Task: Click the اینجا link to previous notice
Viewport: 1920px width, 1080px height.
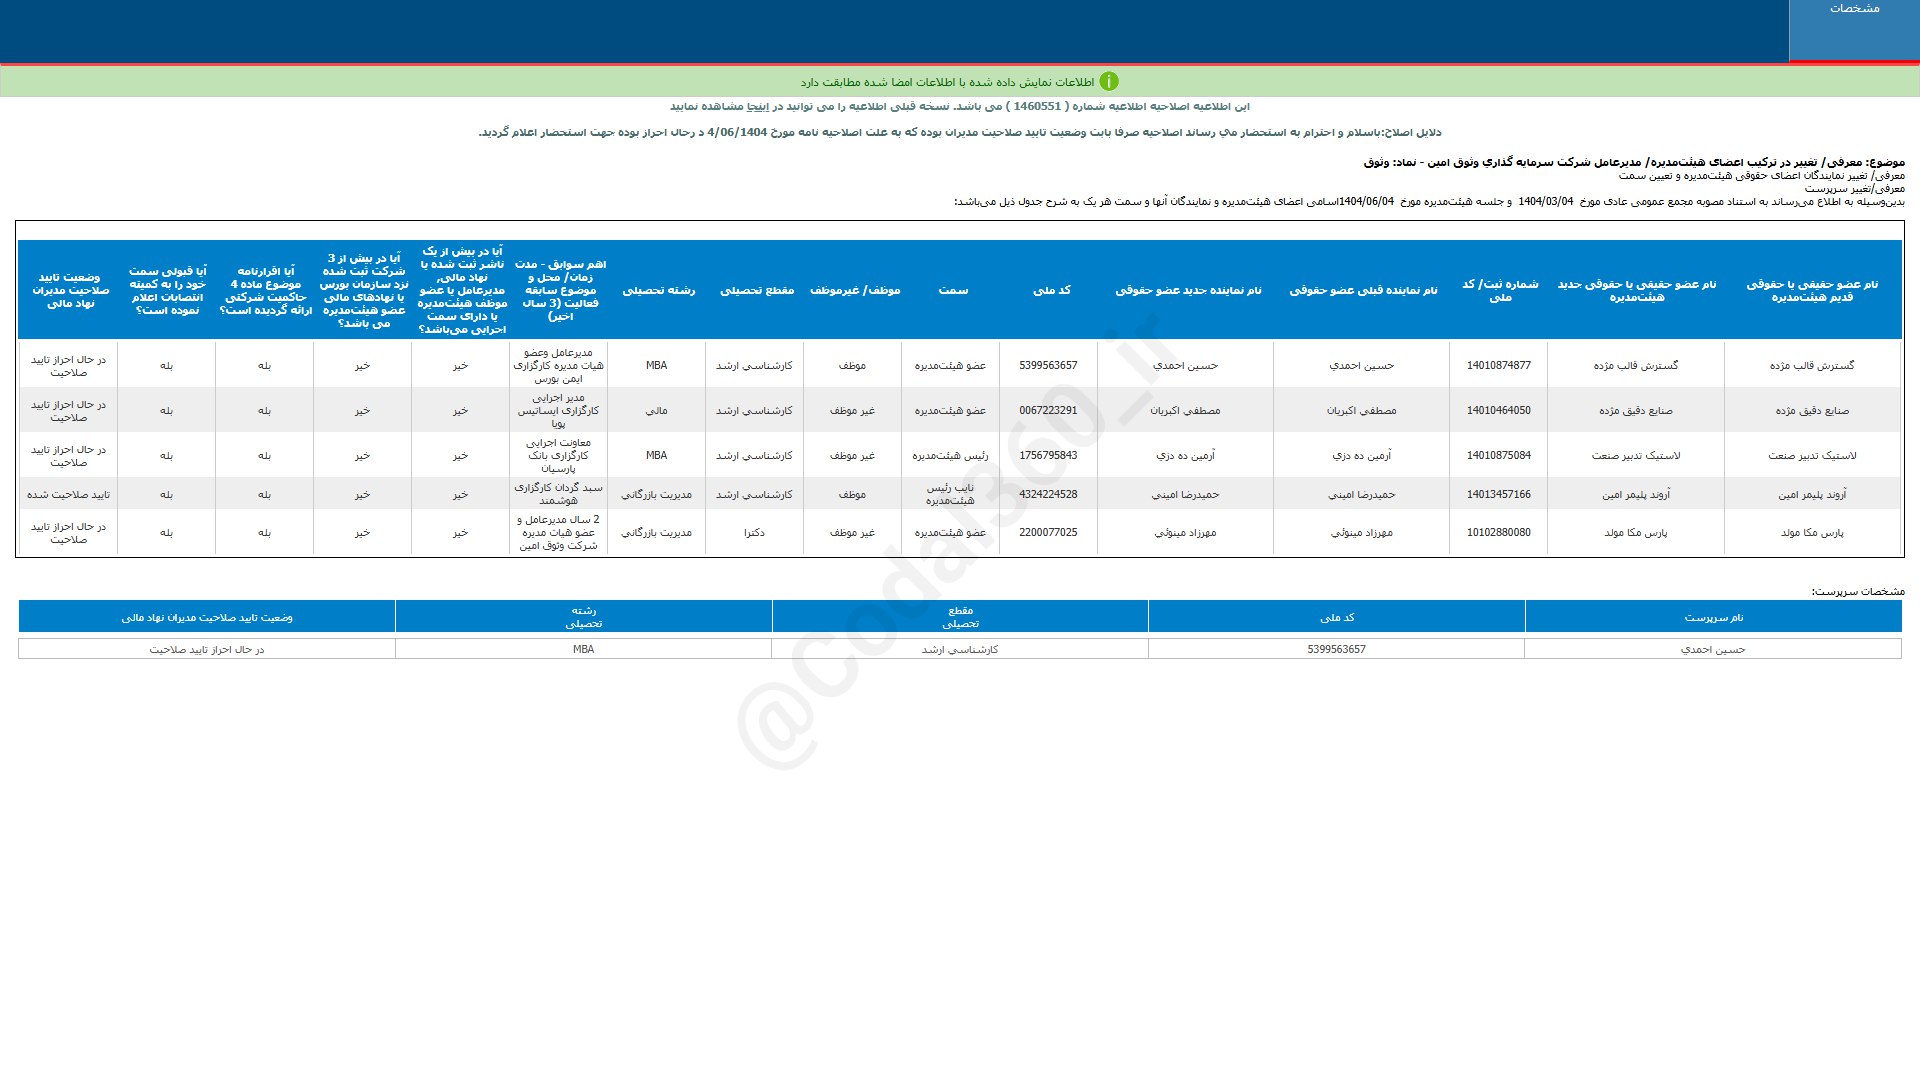Action: tap(760, 106)
